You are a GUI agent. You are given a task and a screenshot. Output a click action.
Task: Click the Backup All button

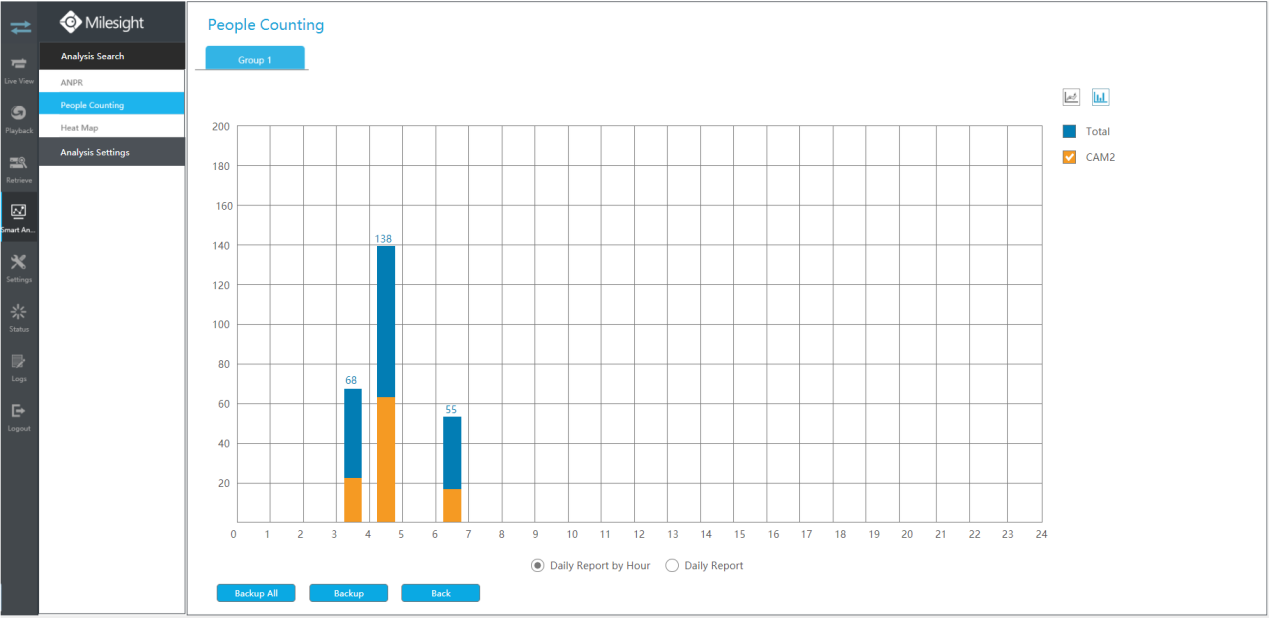click(x=256, y=593)
